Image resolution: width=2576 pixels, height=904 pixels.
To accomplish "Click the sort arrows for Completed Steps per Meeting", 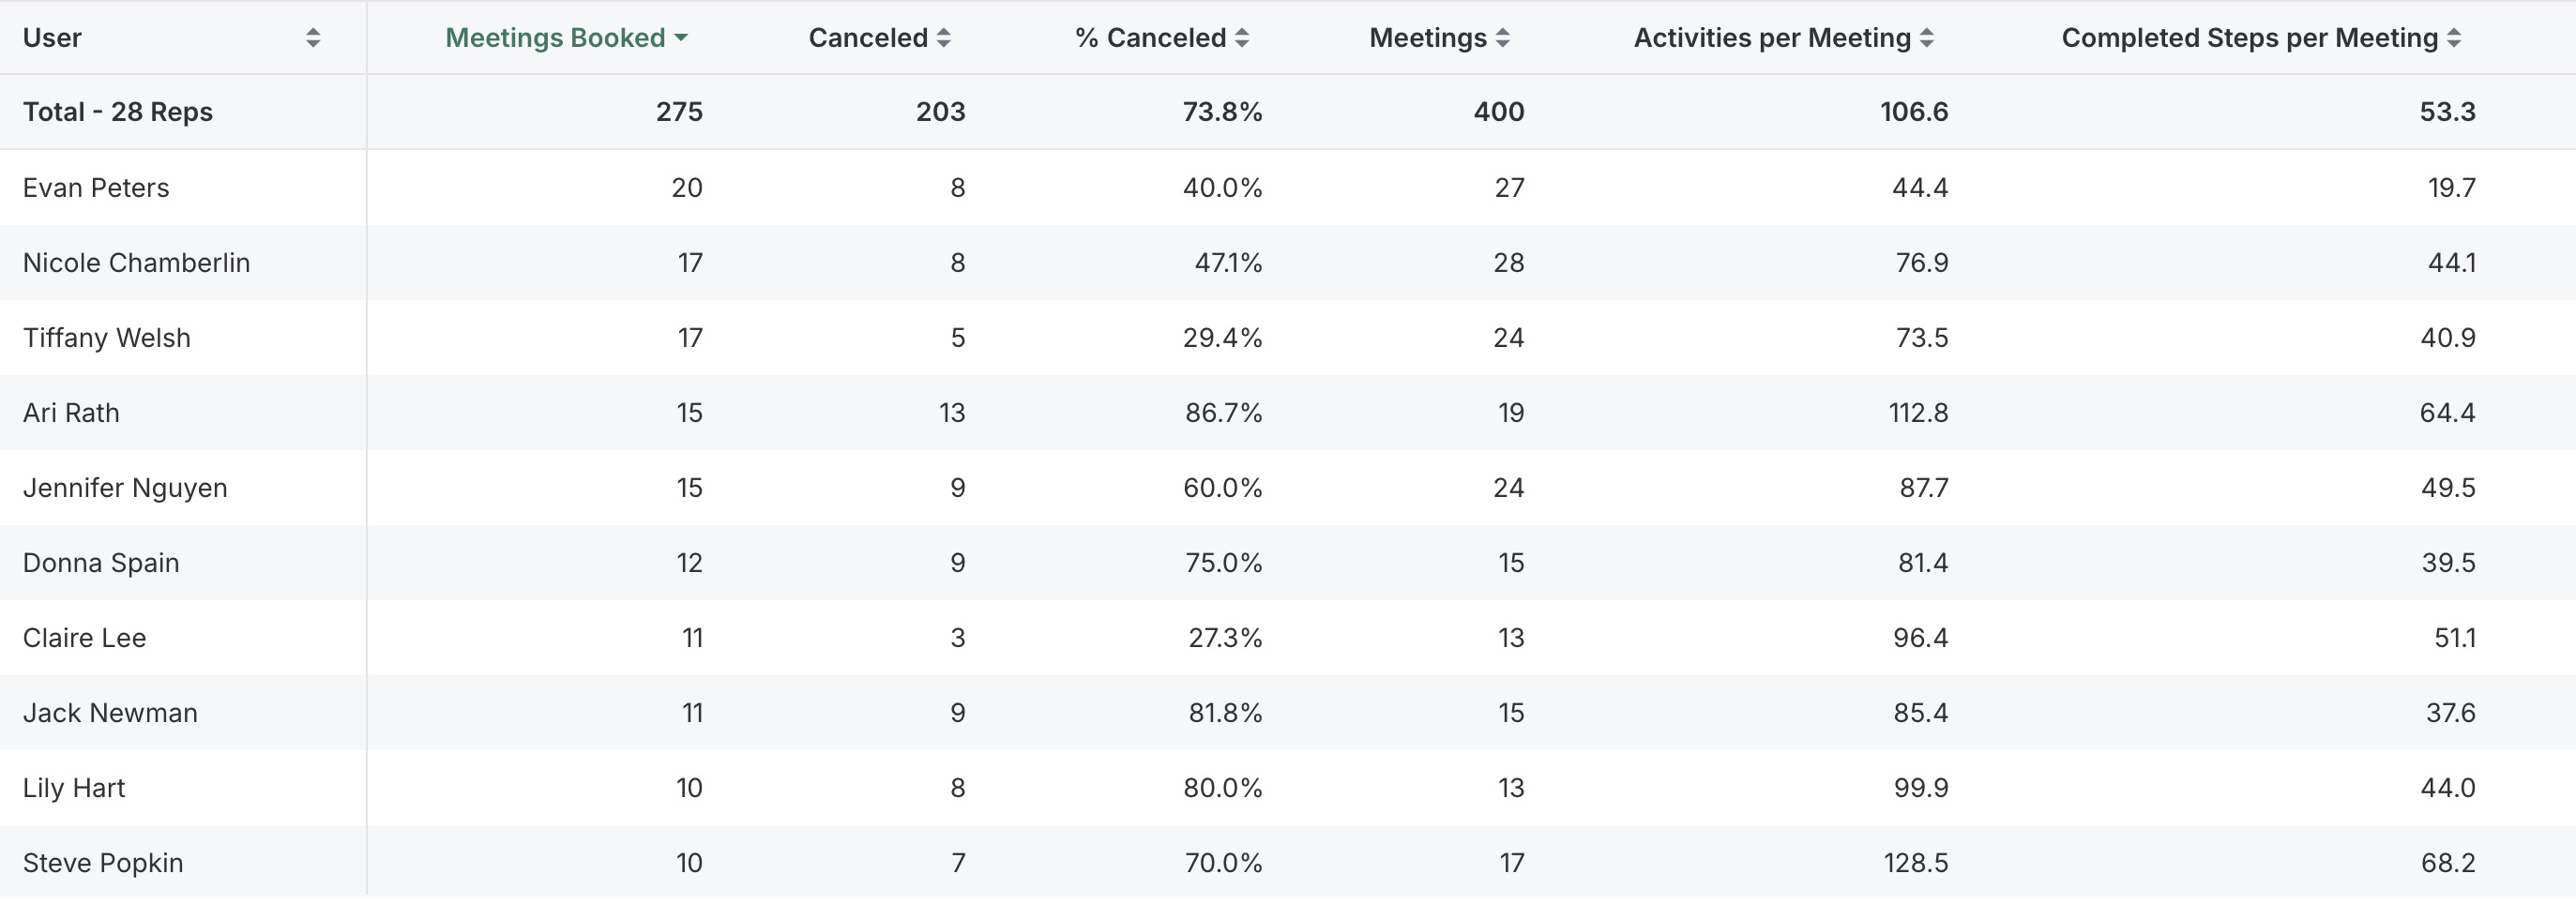I will coord(2453,37).
